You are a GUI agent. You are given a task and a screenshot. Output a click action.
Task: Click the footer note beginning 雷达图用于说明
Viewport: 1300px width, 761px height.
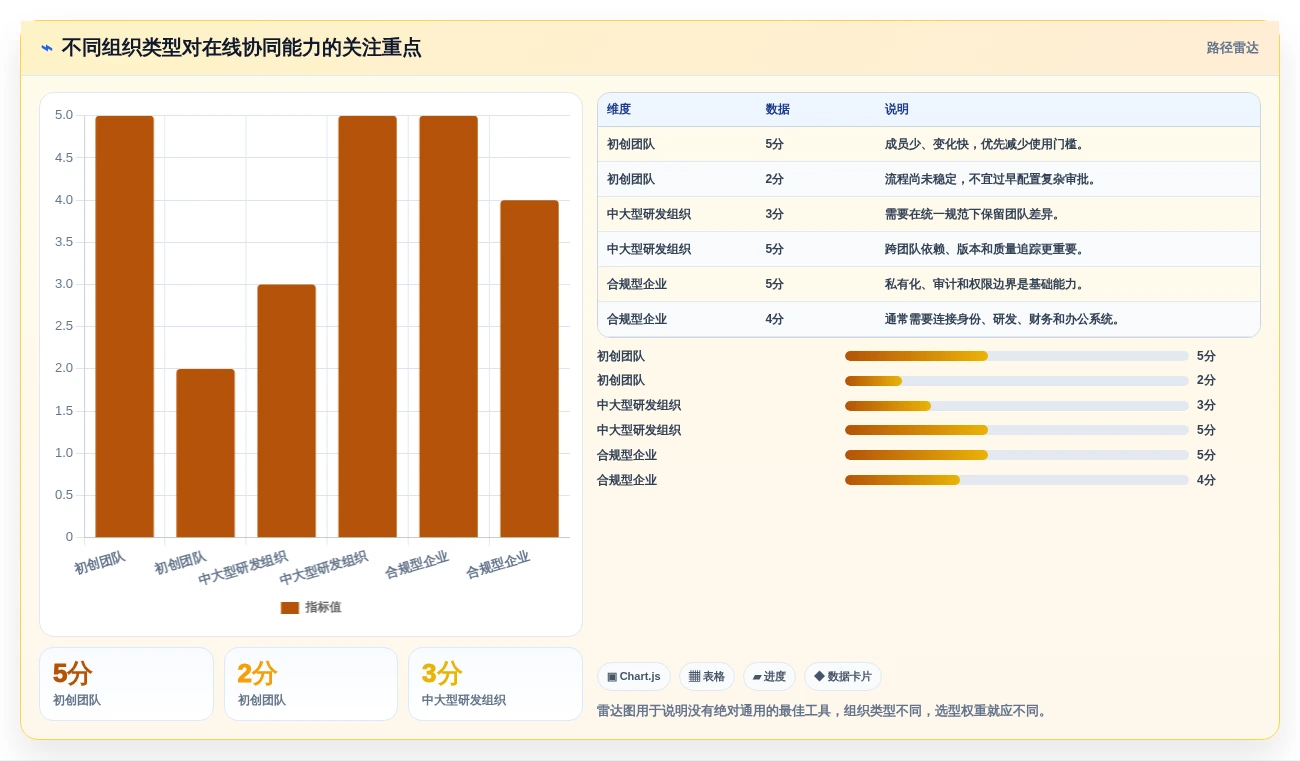(x=824, y=711)
